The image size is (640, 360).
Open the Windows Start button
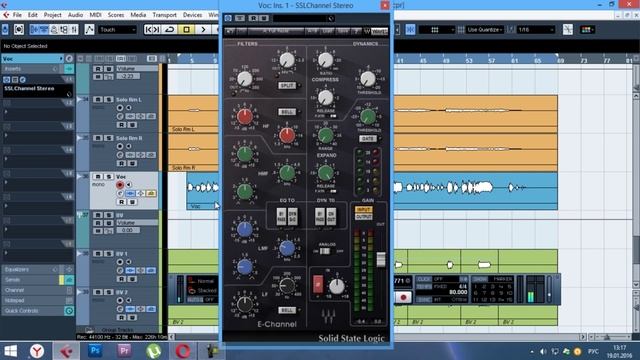click(x=10, y=351)
